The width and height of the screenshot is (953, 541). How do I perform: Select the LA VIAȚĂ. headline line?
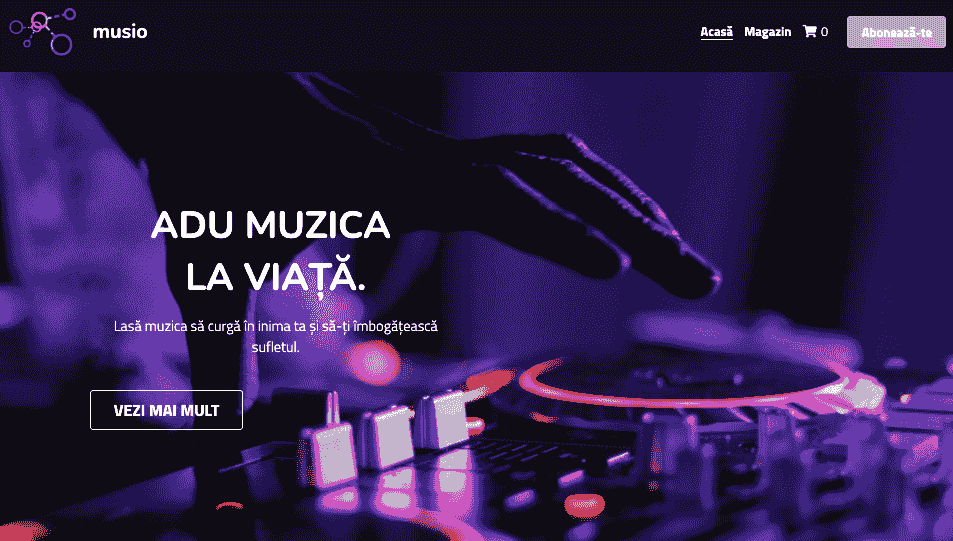coord(275,277)
